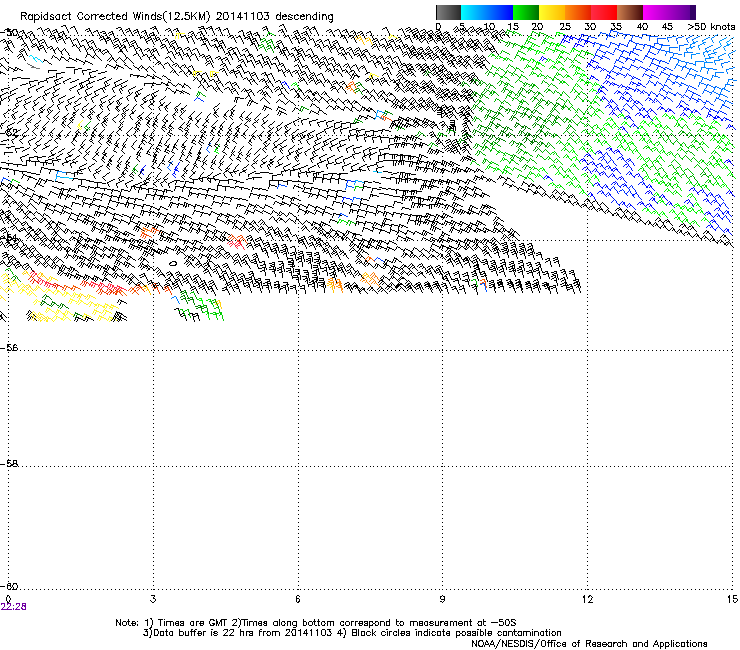Click the blue 10-15 knots legend swatch
This screenshot has width=740, height=650.
point(499,12)
